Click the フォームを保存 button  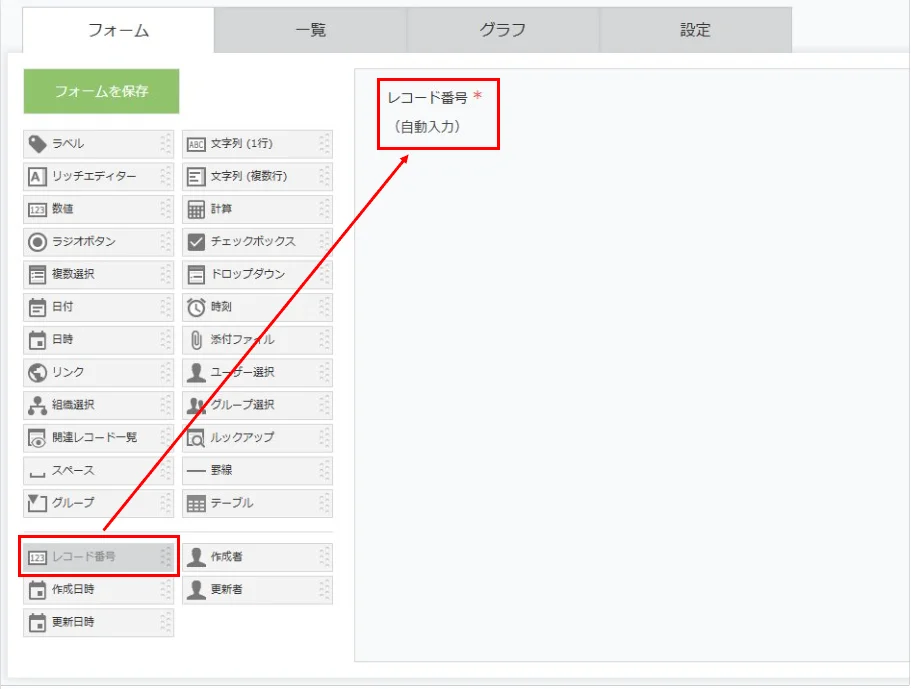pyautogui.click(x=101, y=91)
